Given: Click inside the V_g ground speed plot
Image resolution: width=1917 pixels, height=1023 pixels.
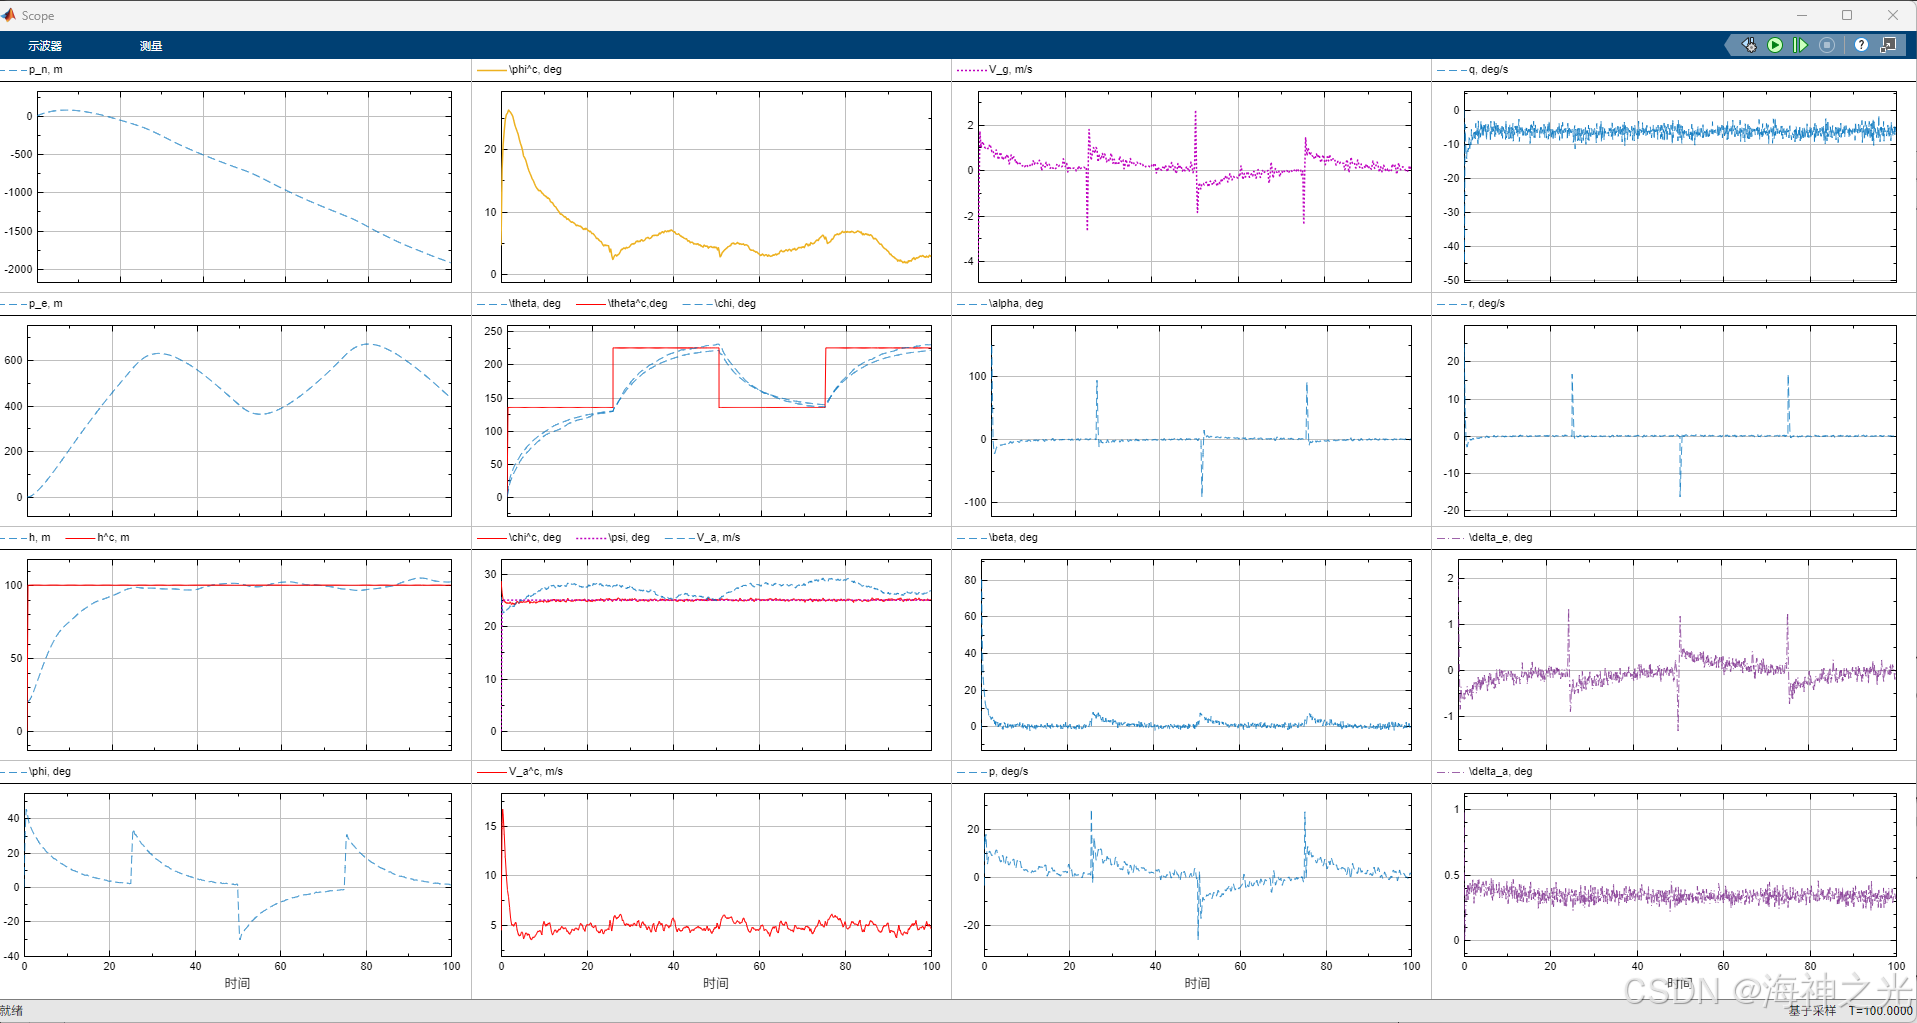Looking at the screenshot, I should click(x=1195, y=187).
